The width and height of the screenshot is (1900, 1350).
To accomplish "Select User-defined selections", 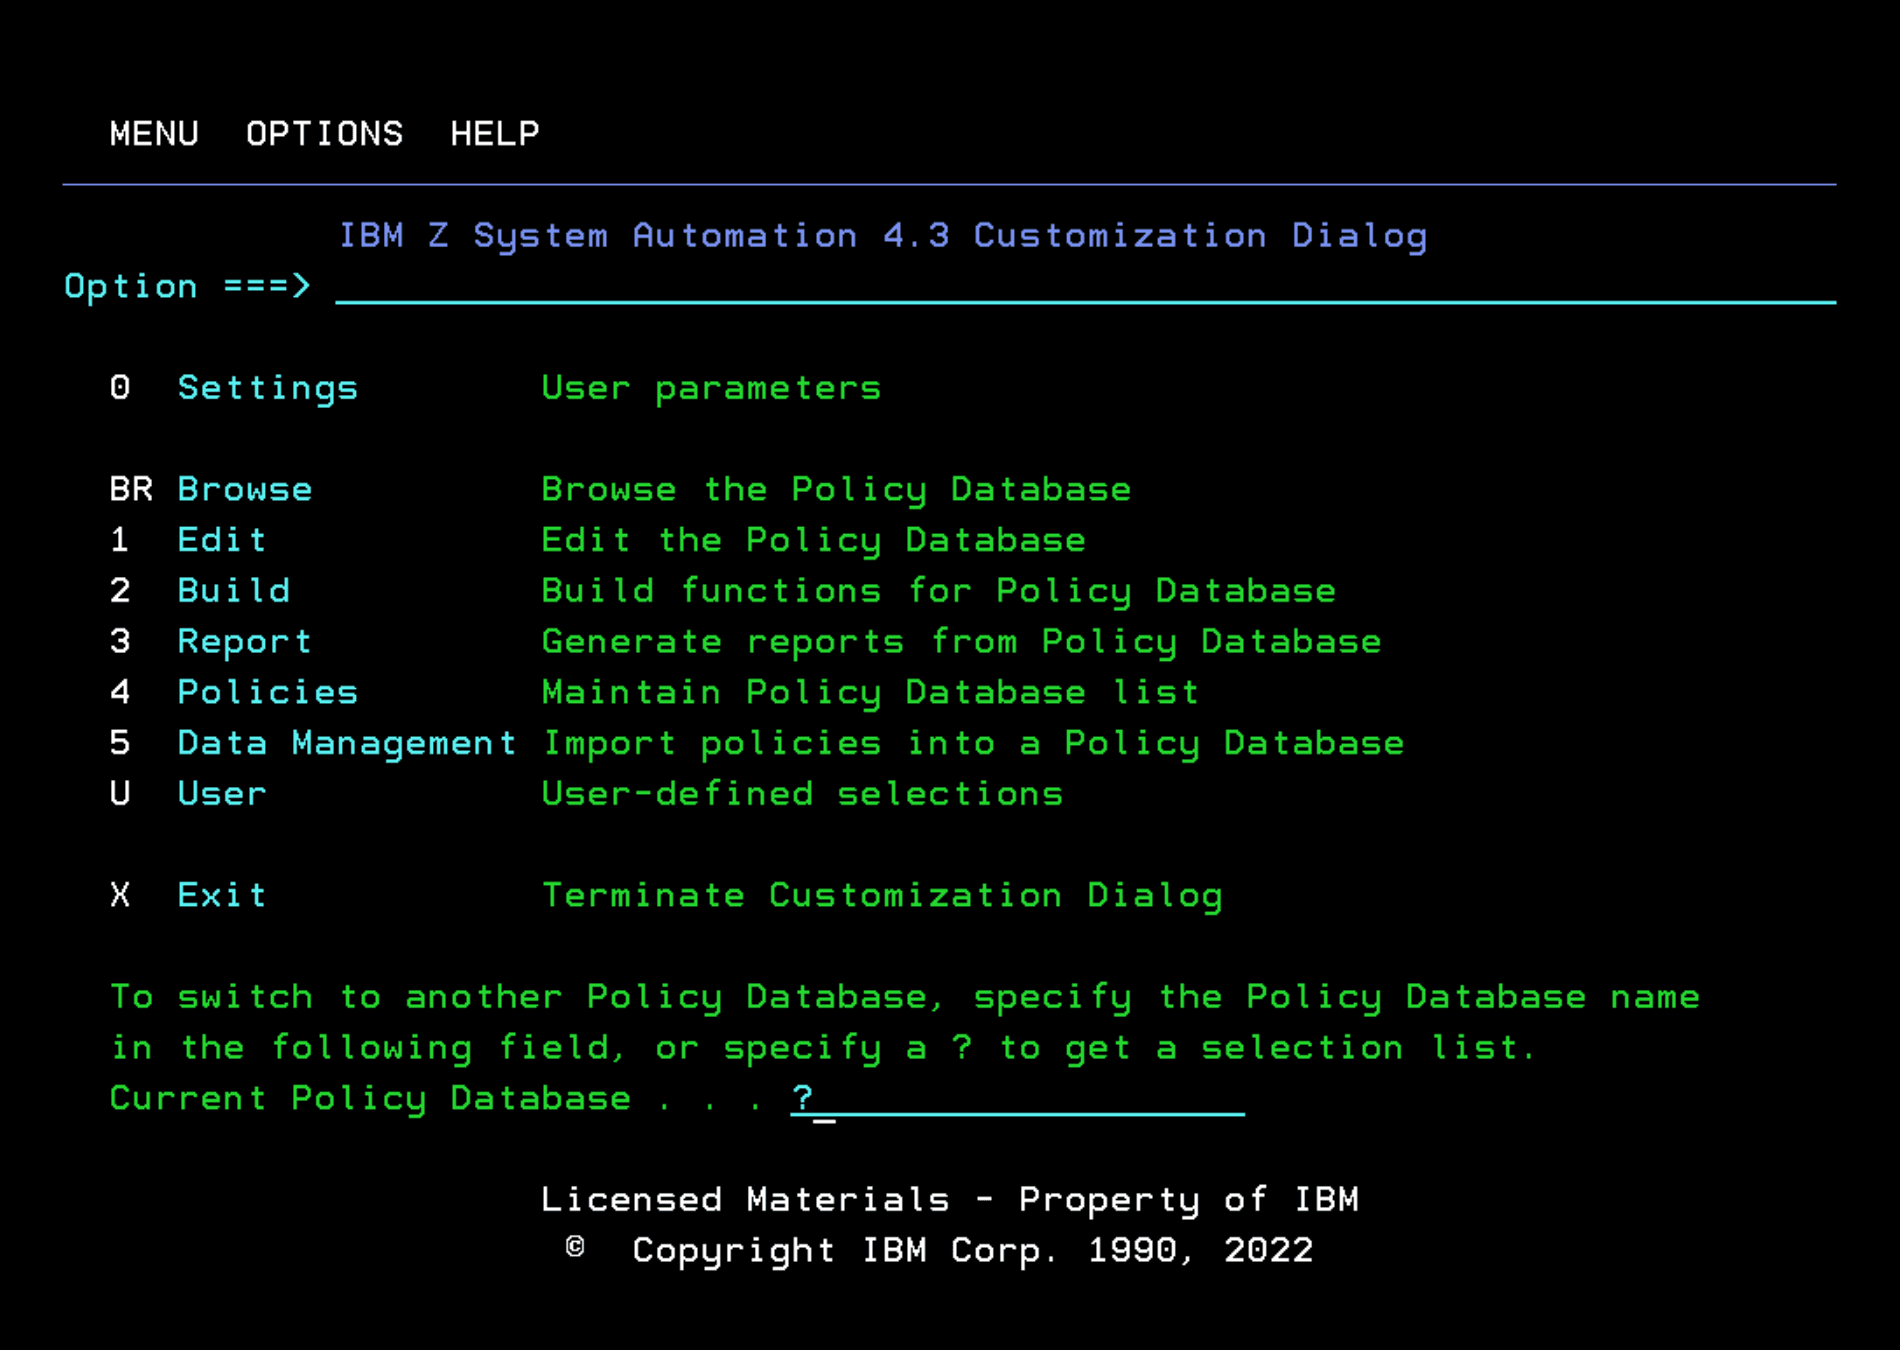I will click(221, 793).
